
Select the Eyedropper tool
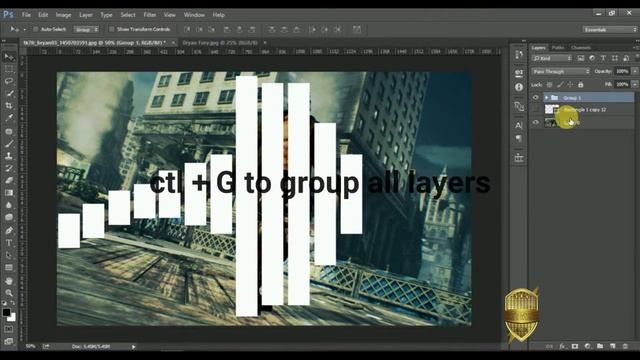coord(9,118)
